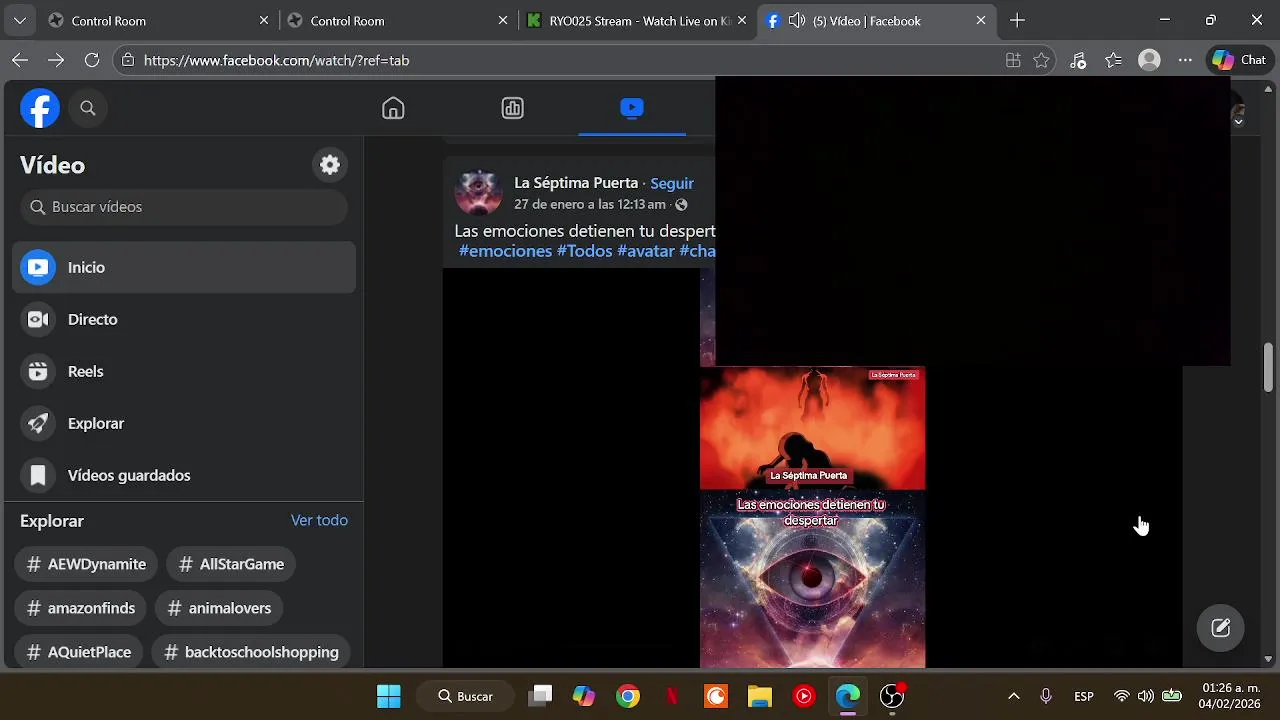Viewport: 1280px width, 720px height.
Task: Expand the account menu chevron near profile
Action: (1238, 121)
